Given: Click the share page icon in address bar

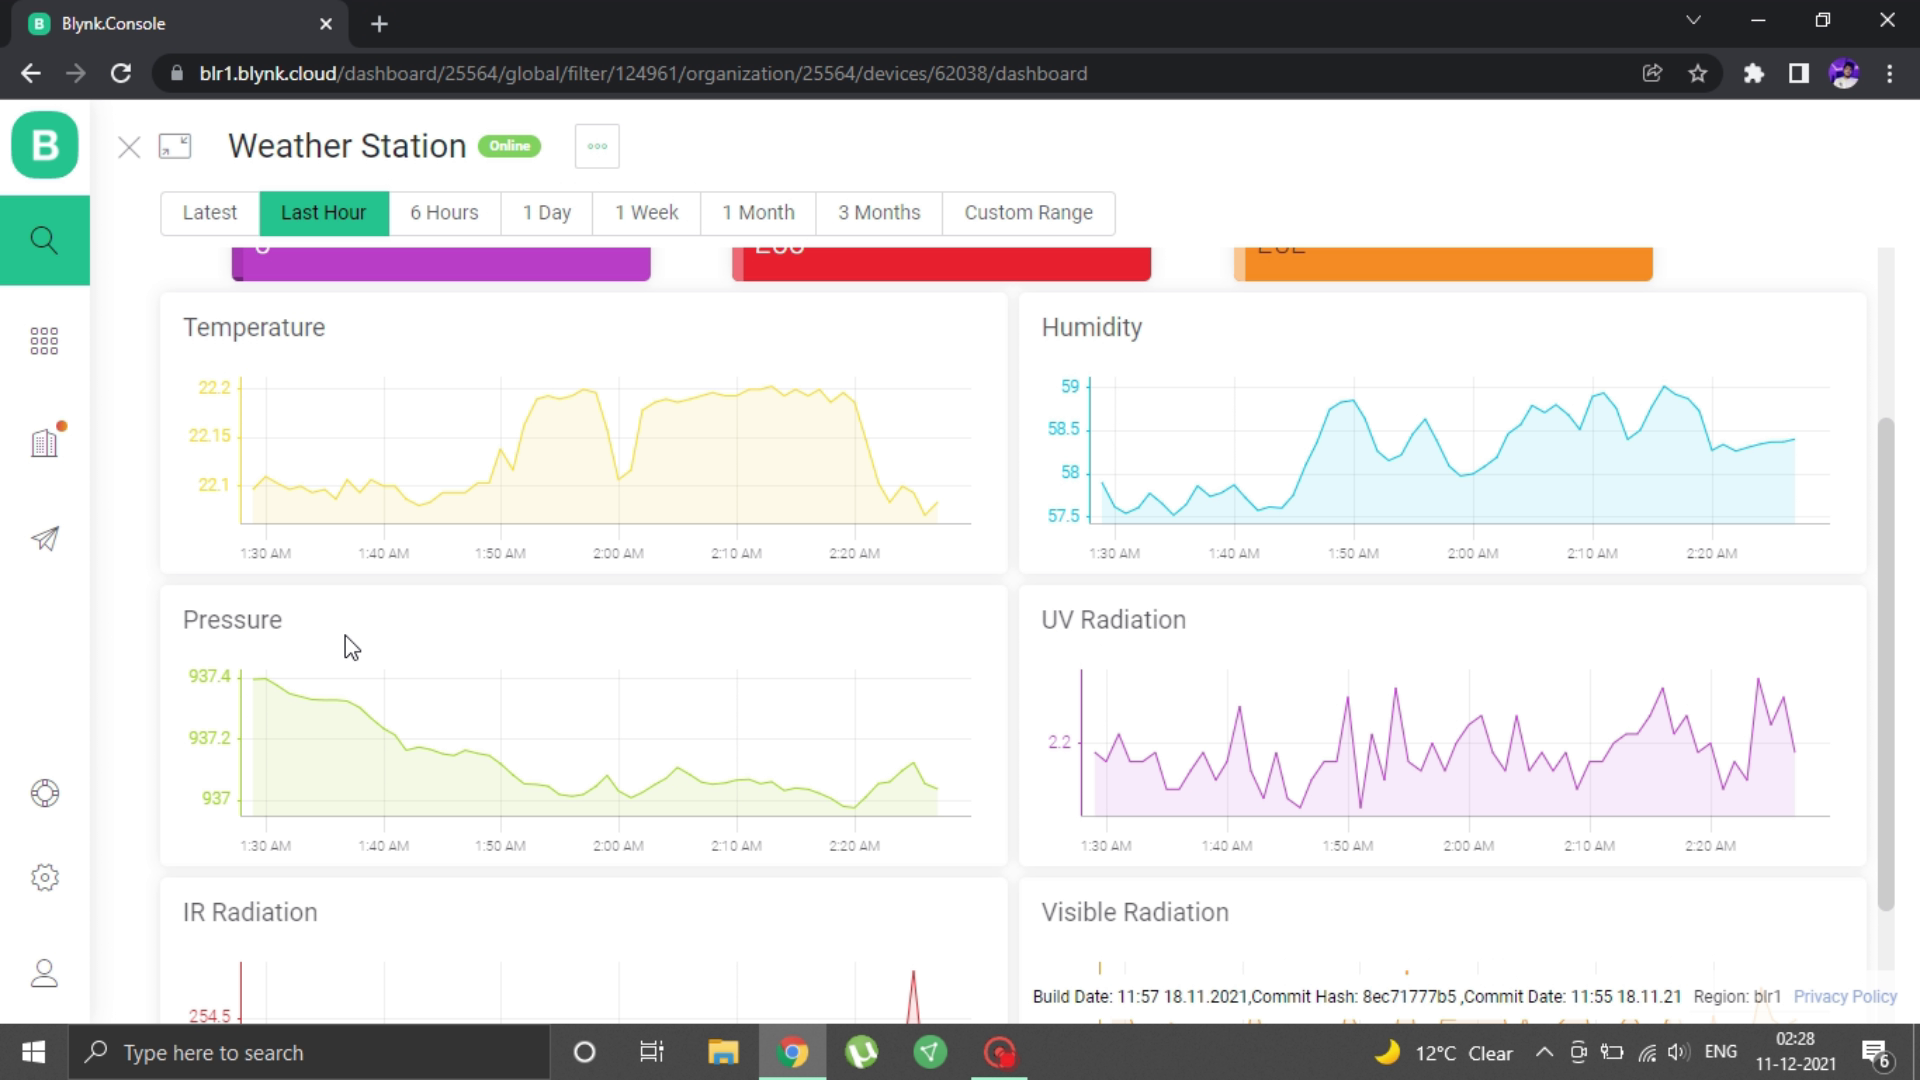Looking at the screenshot, I should (x=1652, y=73).
